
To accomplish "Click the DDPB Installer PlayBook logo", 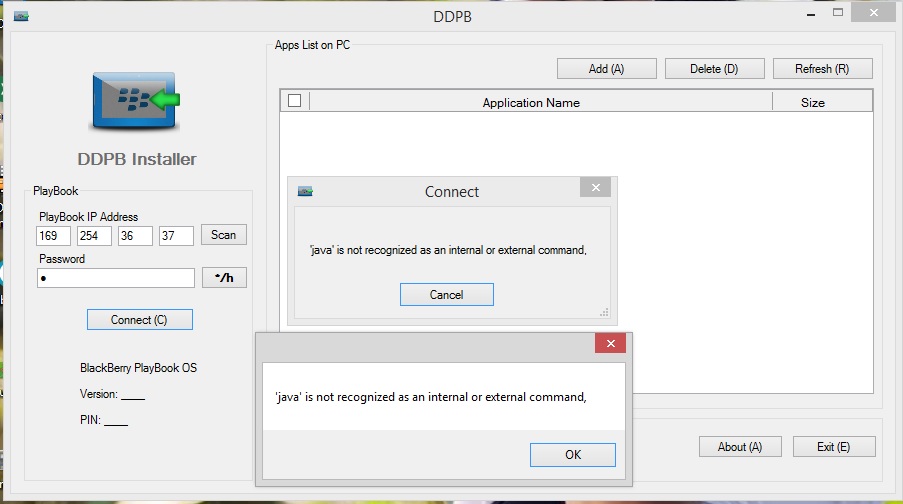I will 133,101.
